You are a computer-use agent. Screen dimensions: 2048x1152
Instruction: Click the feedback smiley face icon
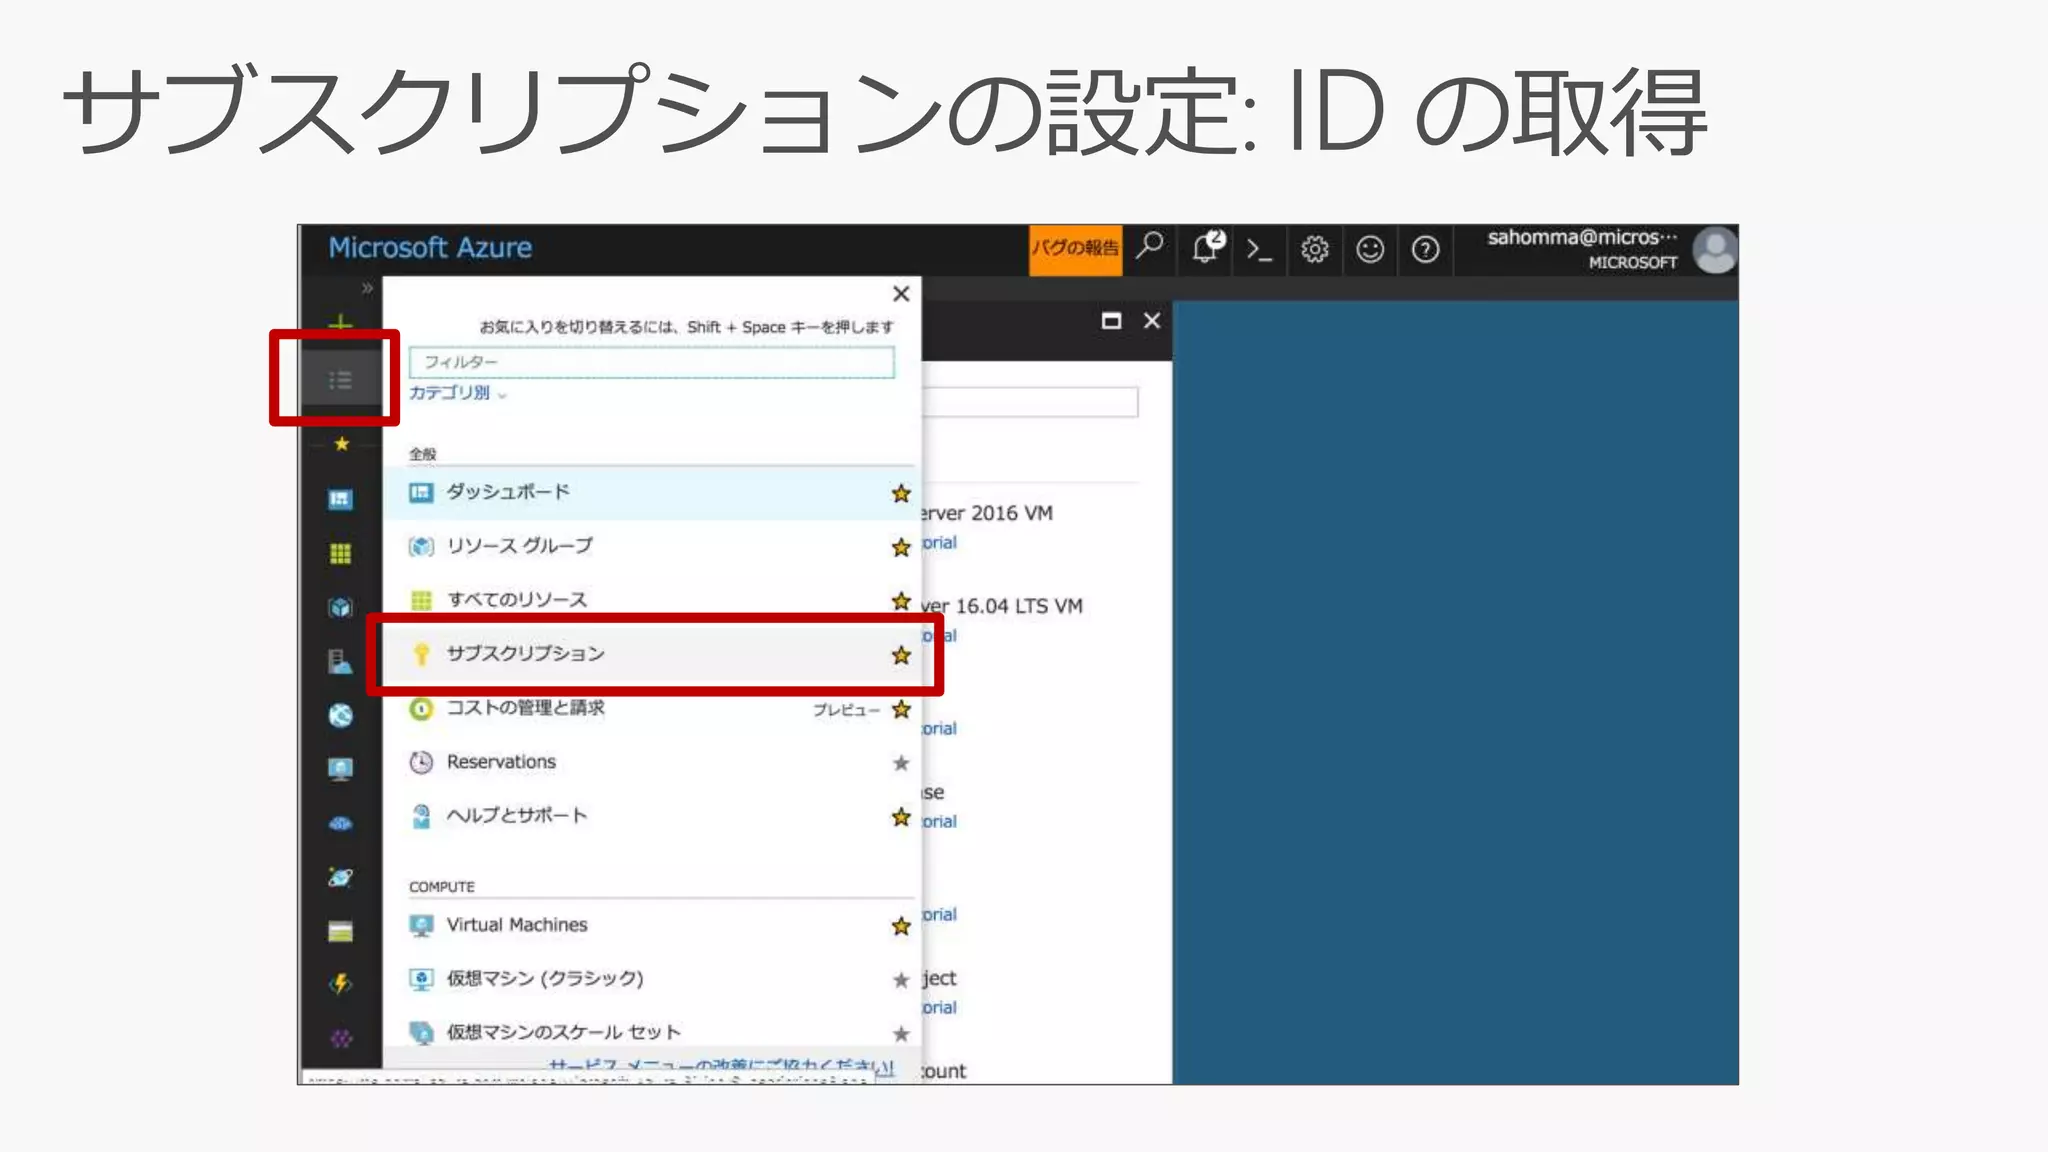[x=1369, y=250]
